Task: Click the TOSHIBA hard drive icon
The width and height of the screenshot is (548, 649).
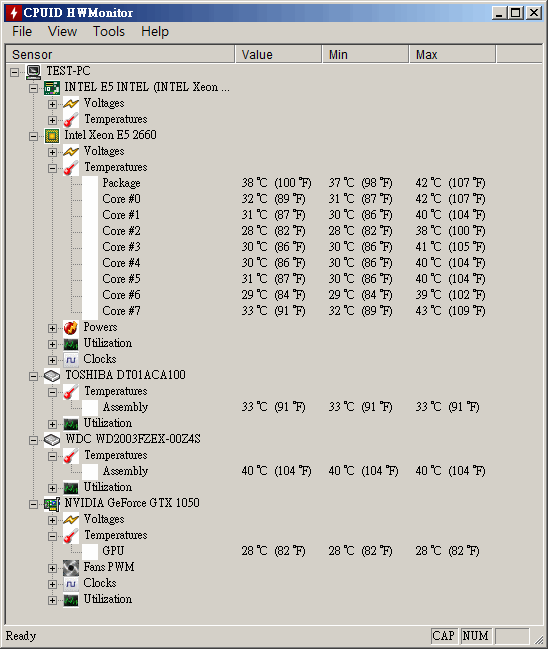Action: (52, 376)
